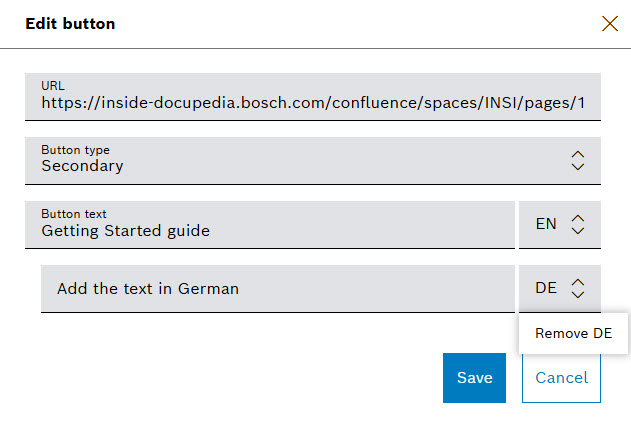Click the Getting Started guide text
Viewport: 631px width, 428px height.
125,231
